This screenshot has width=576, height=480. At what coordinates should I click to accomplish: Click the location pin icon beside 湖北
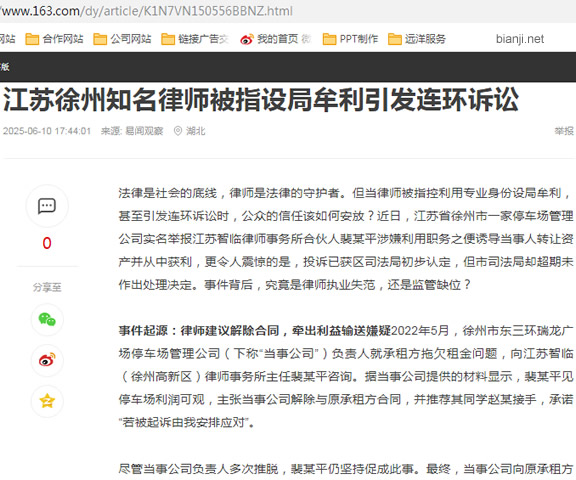point(177,131)
